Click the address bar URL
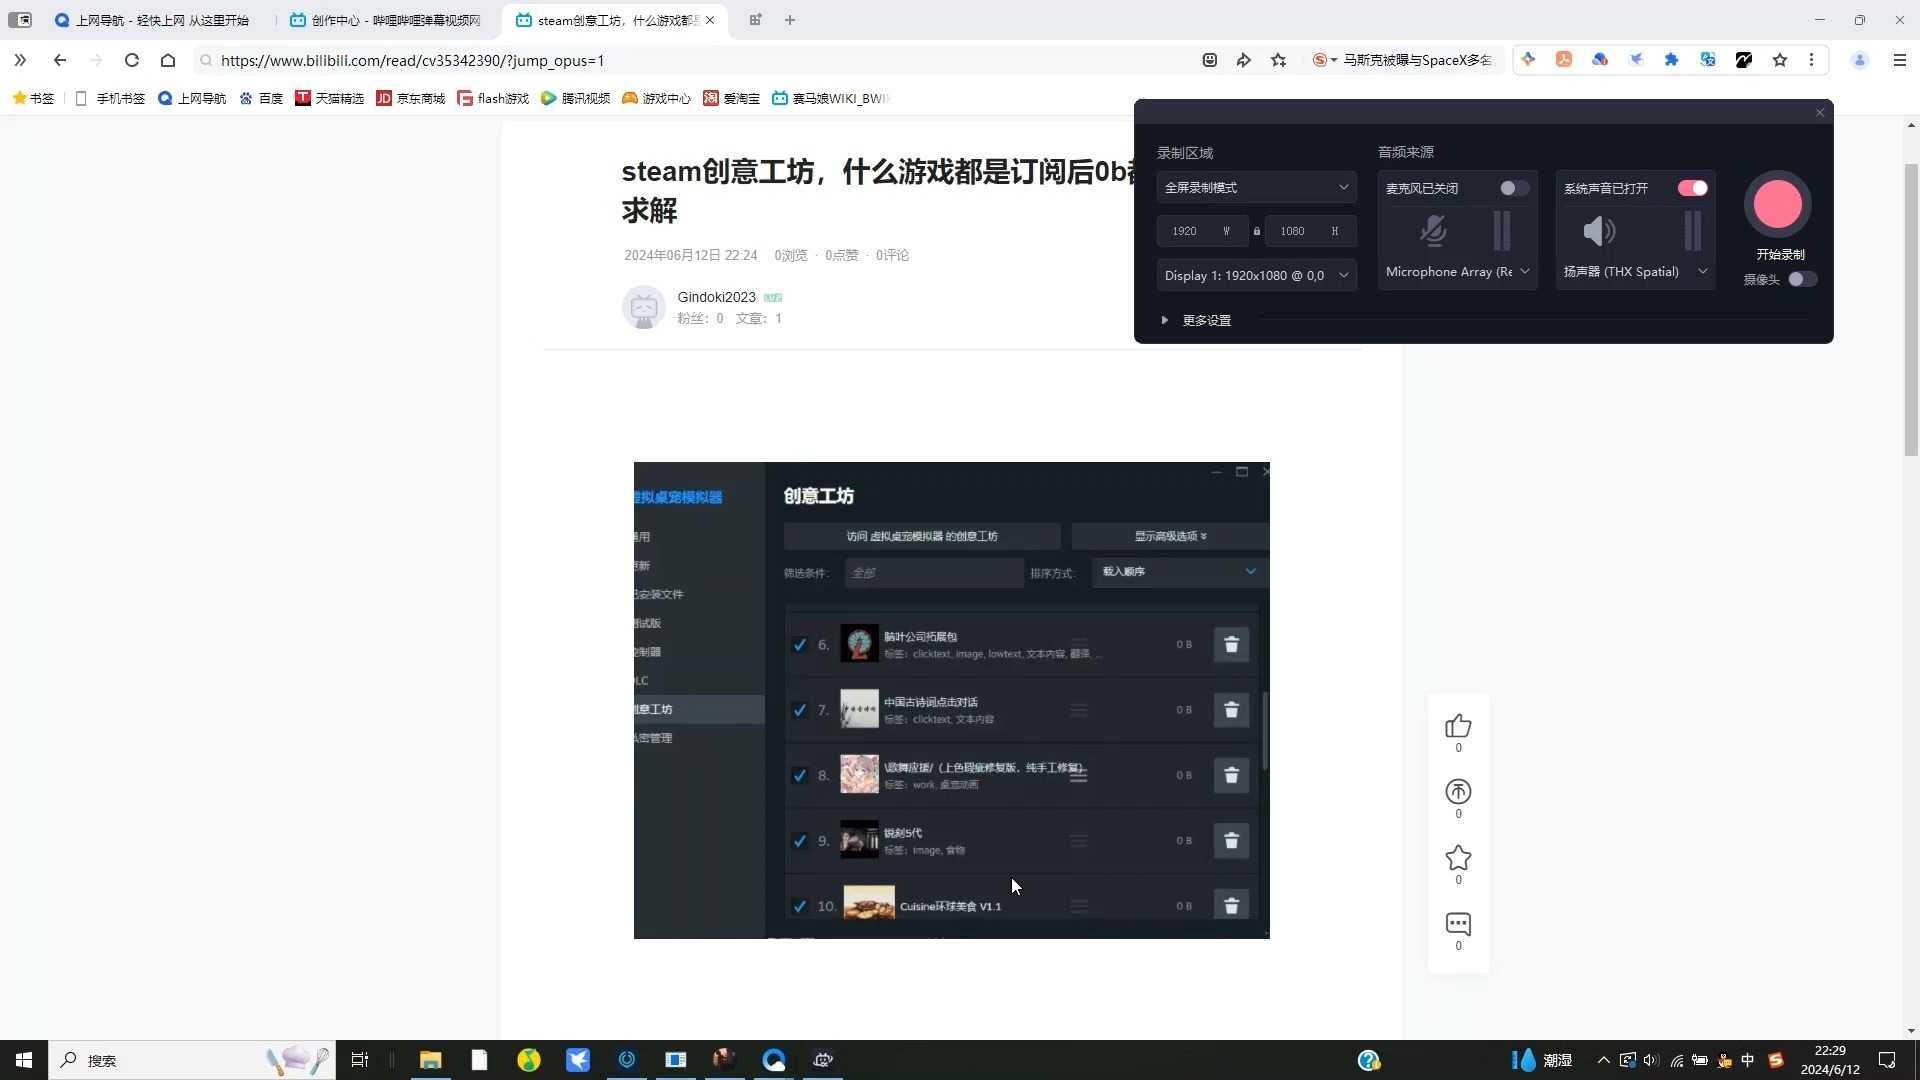This screenshot has height=1080, width=1920. [412, 60]
